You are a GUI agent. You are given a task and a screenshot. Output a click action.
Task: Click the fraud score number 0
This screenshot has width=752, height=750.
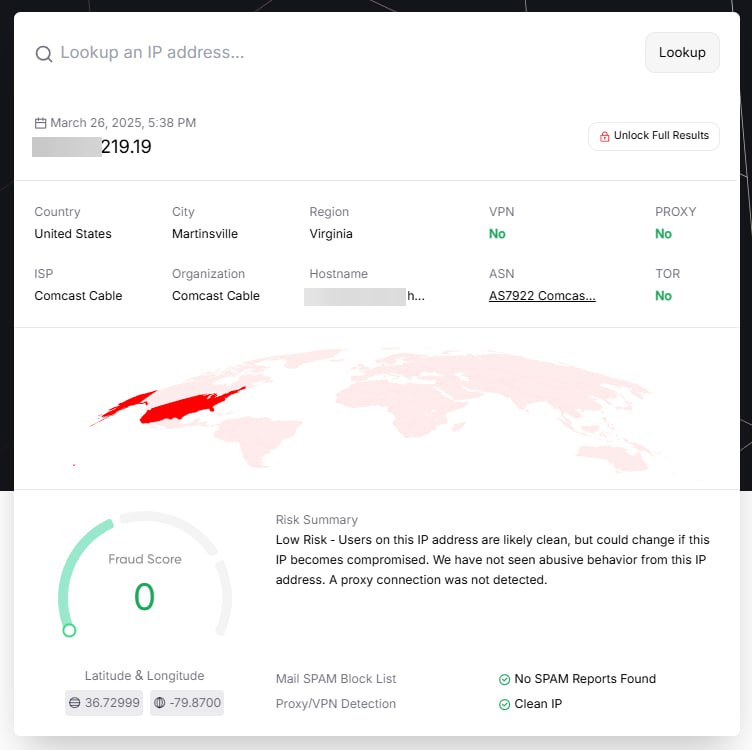[x=145, y=597]
